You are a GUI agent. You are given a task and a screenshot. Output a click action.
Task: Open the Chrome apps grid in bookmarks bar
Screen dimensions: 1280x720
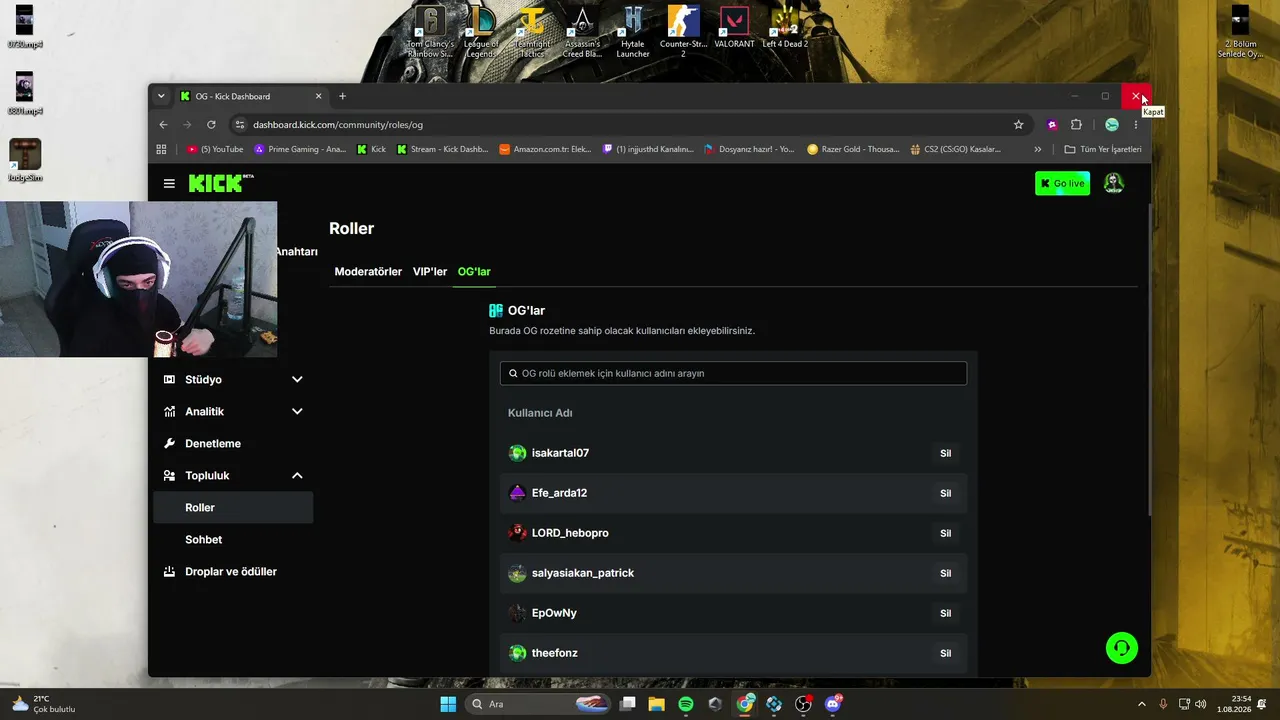pos(161,149)
